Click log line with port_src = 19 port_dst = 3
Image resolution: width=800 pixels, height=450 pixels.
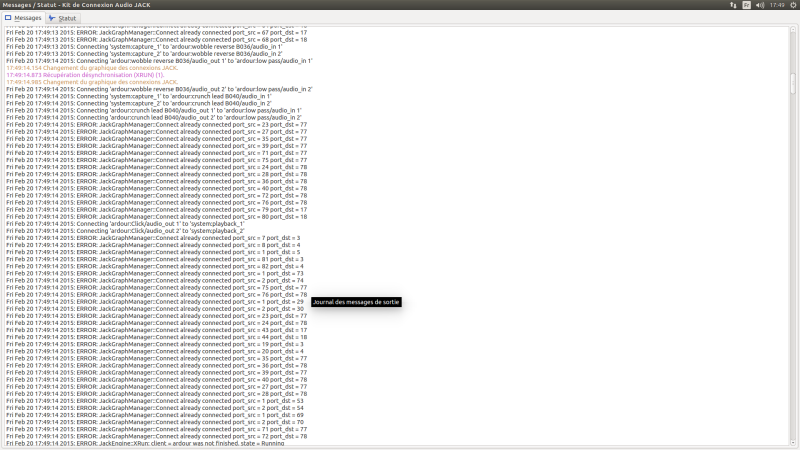tap(155, 344)
